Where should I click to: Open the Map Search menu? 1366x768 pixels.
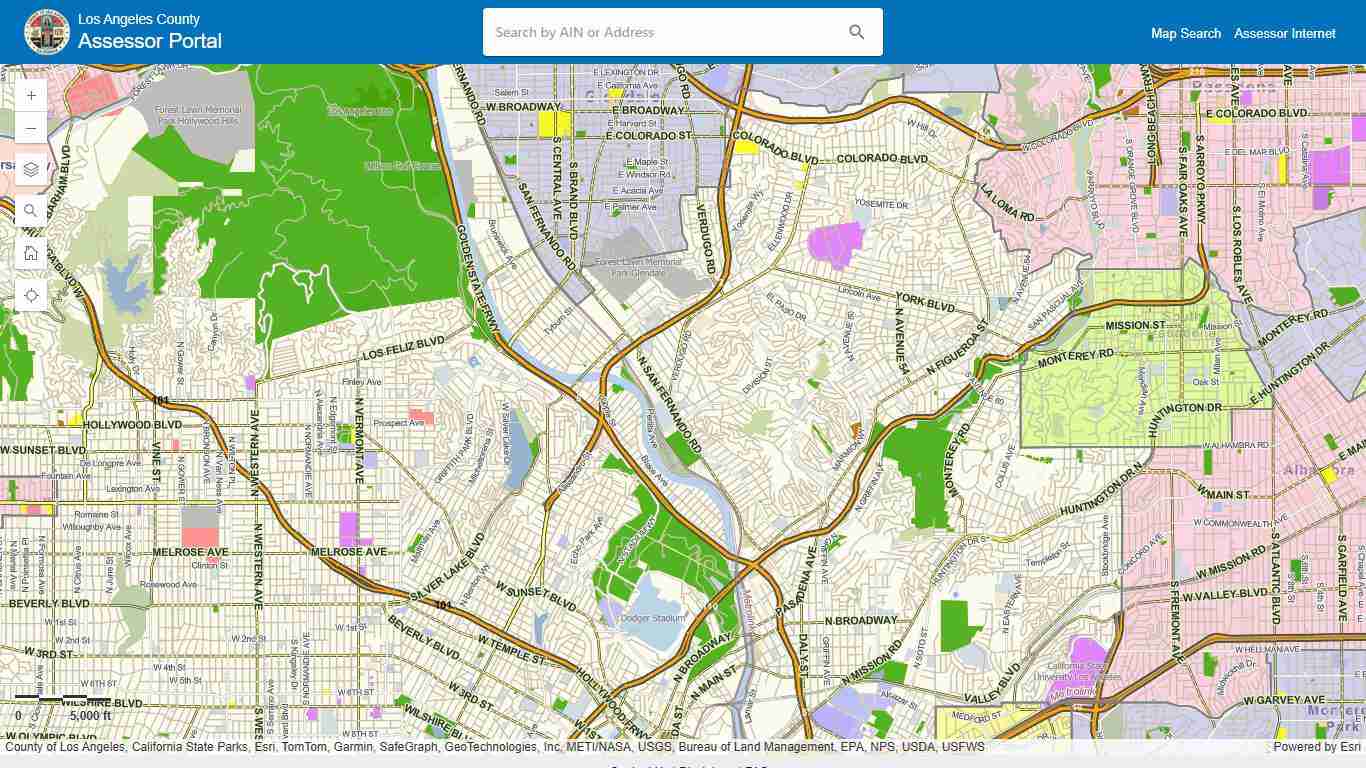click(x=1186, y=33)
